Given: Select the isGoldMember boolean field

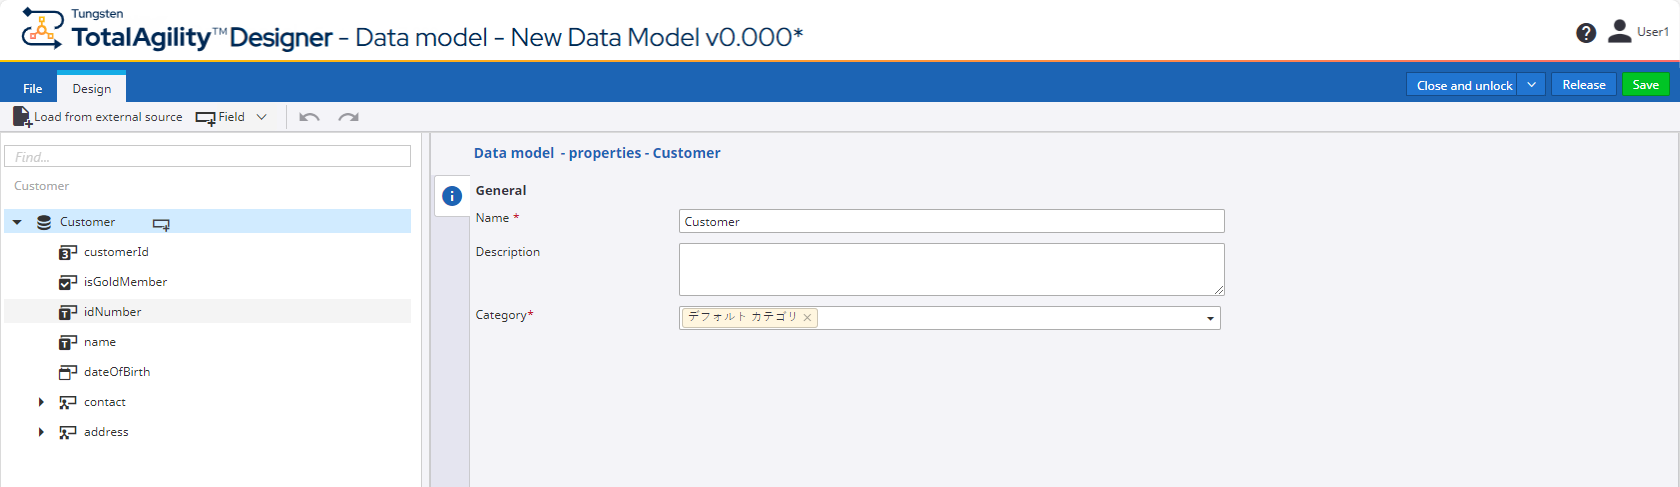Looking at the screenshot, I should (125, 282).
